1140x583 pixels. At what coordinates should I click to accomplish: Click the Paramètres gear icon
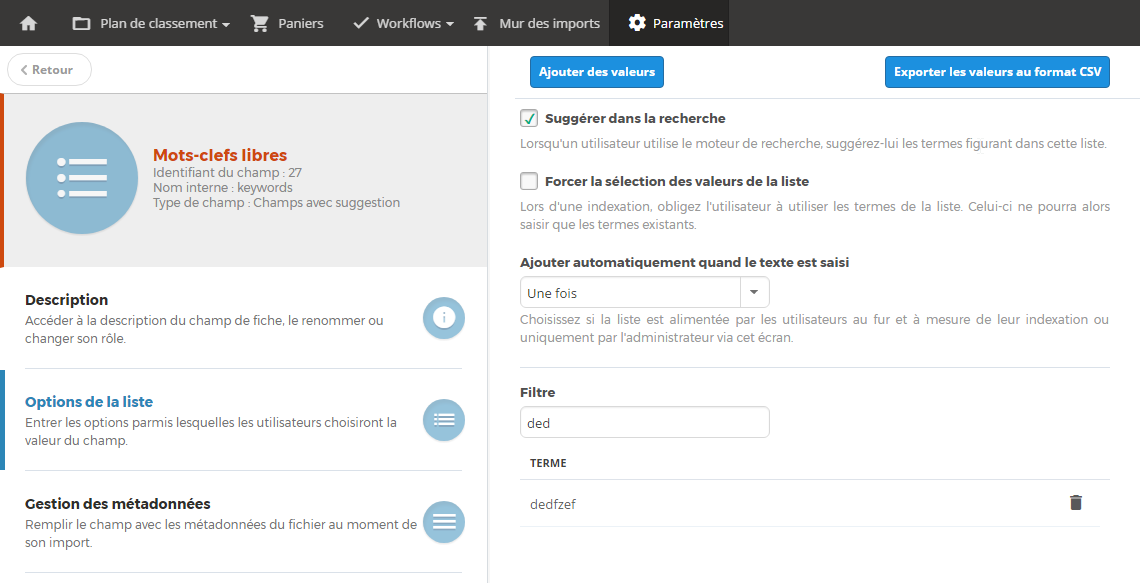[x=637, y=23]
